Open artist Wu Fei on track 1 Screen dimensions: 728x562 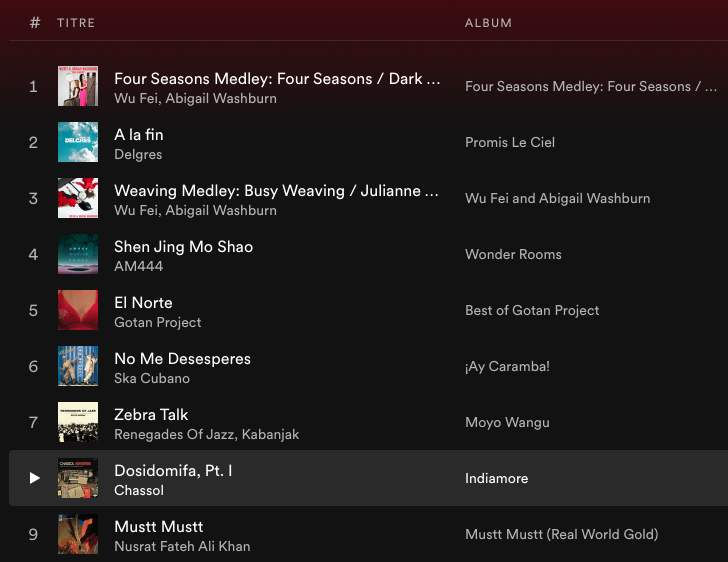[136, 98]
